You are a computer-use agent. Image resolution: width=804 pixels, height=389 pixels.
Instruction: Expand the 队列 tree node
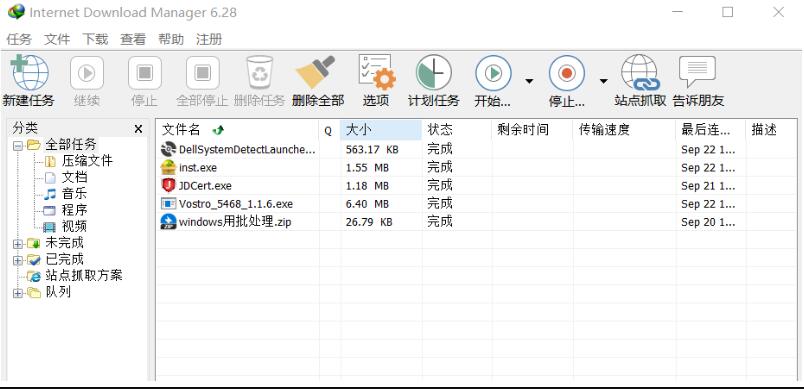point(18,293)
